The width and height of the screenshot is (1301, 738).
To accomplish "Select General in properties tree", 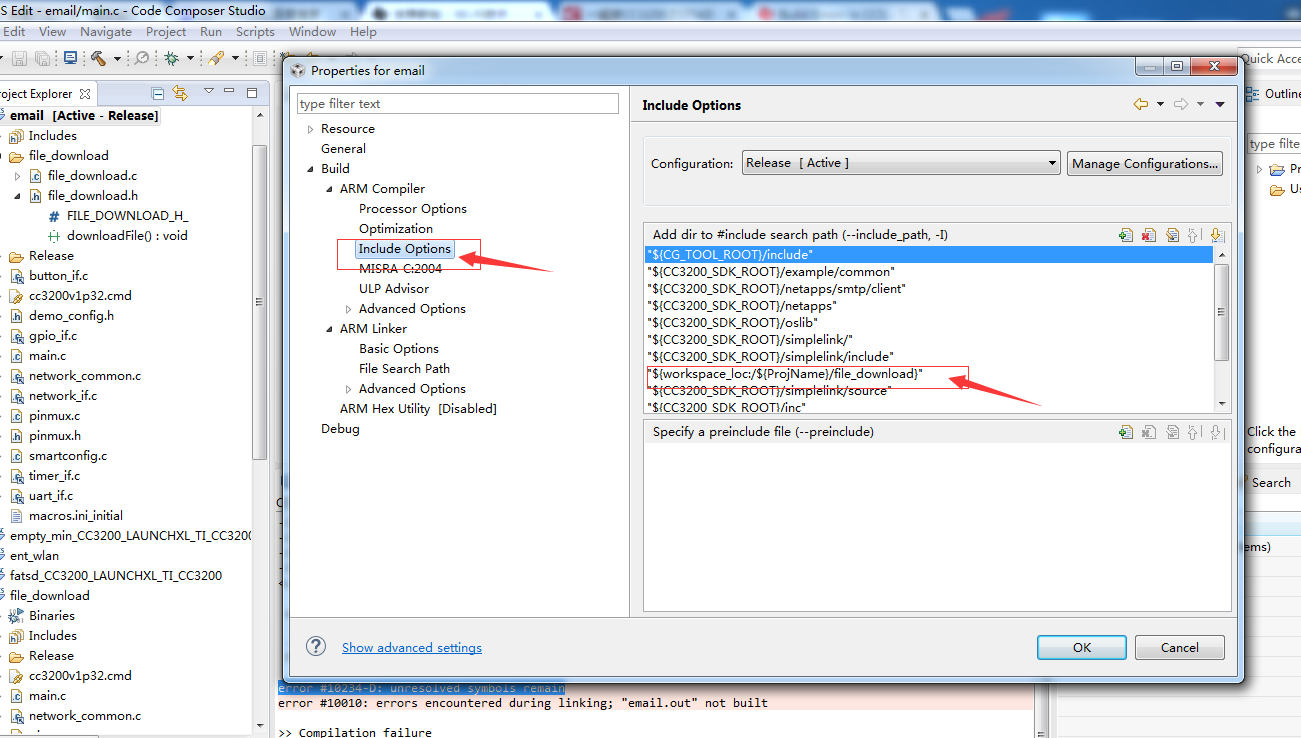I will 343,148.
